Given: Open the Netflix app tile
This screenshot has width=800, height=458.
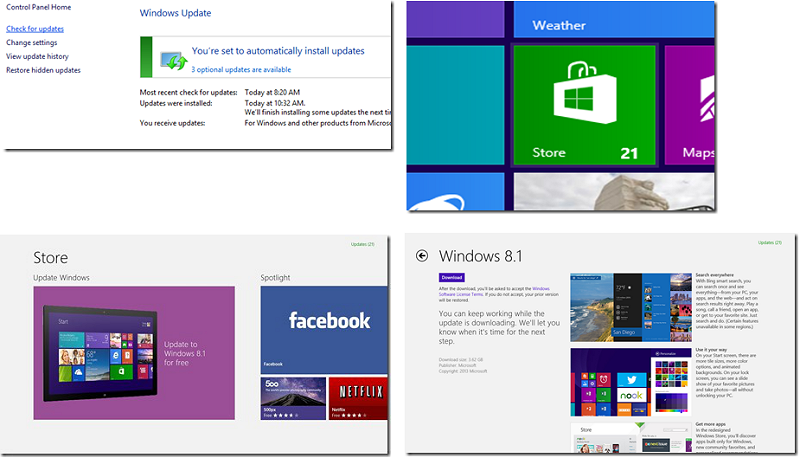Looking at the screenshot, I should tap(358, 398).
